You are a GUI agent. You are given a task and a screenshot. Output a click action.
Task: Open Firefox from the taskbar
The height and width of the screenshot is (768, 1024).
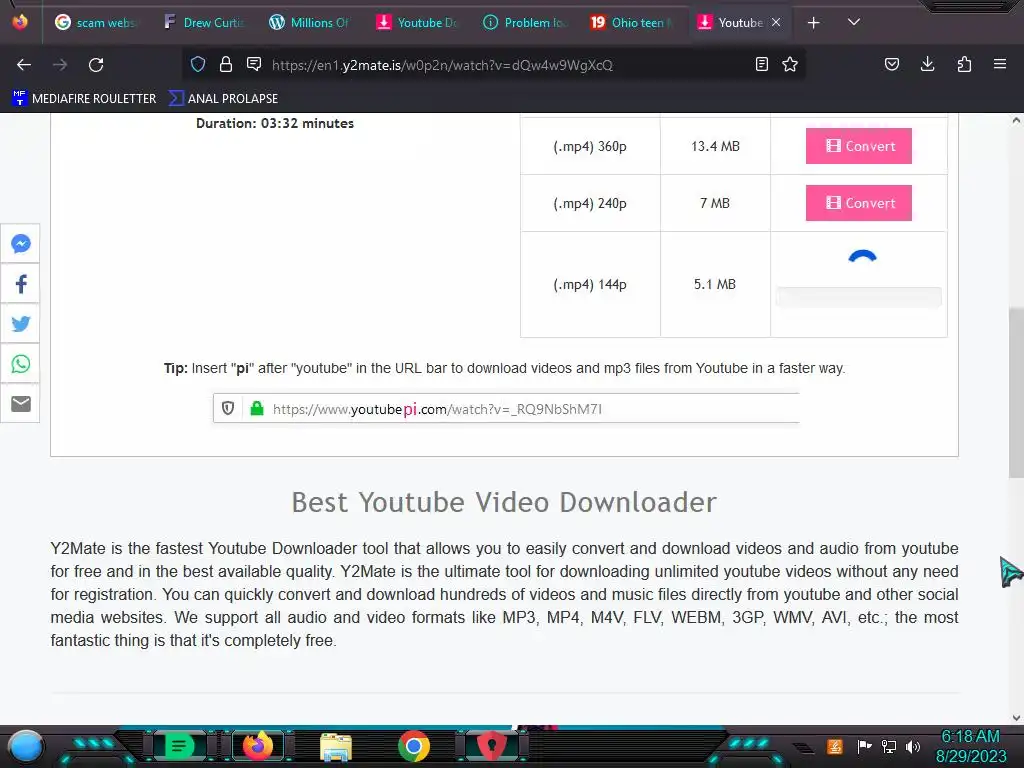click(x=257, y=746)
